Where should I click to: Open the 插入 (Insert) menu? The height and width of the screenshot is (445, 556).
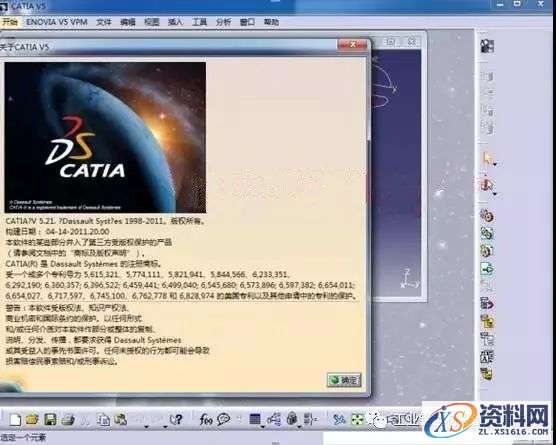click(176, 22)
